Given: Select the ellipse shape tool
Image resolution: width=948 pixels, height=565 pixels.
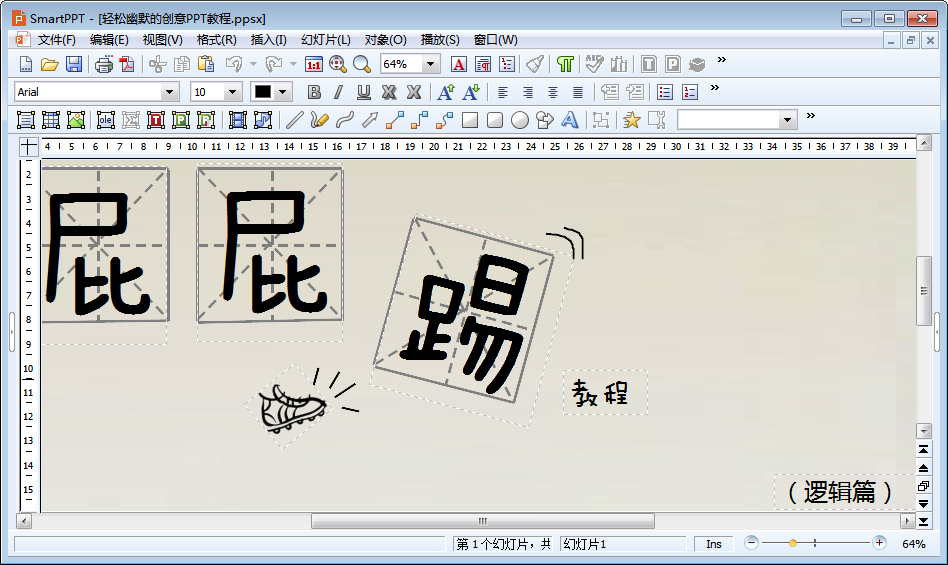Looking at the screenshot, I should tap(520, 120).
